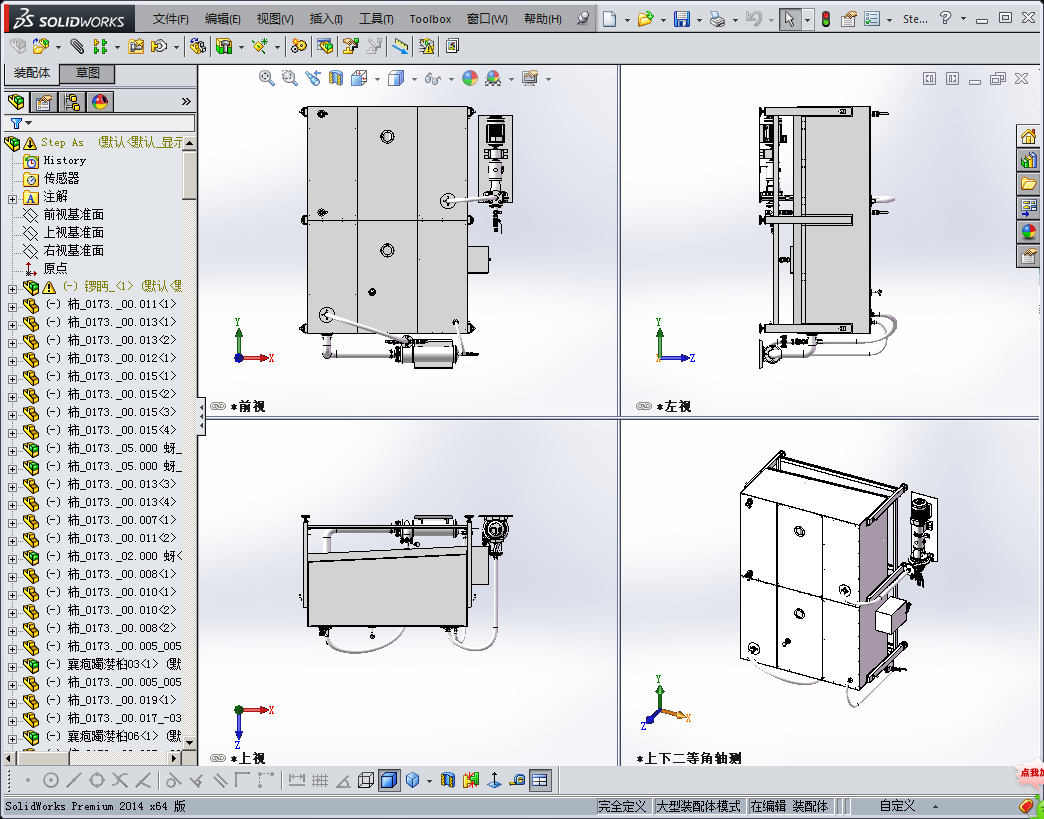This screenshot has width=1044, height=819.
Task: Click the Previous View icon
Action: coord(312,79)
